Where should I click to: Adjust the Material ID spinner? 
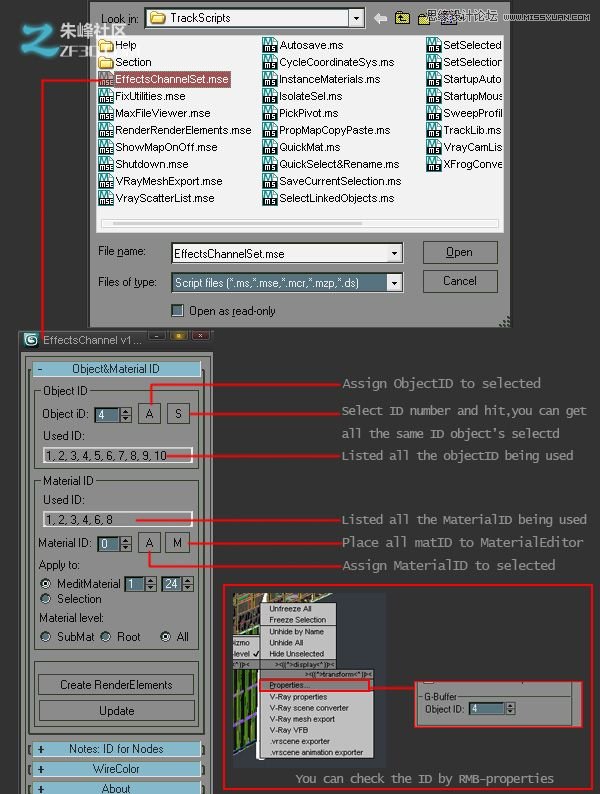(126, 544)
